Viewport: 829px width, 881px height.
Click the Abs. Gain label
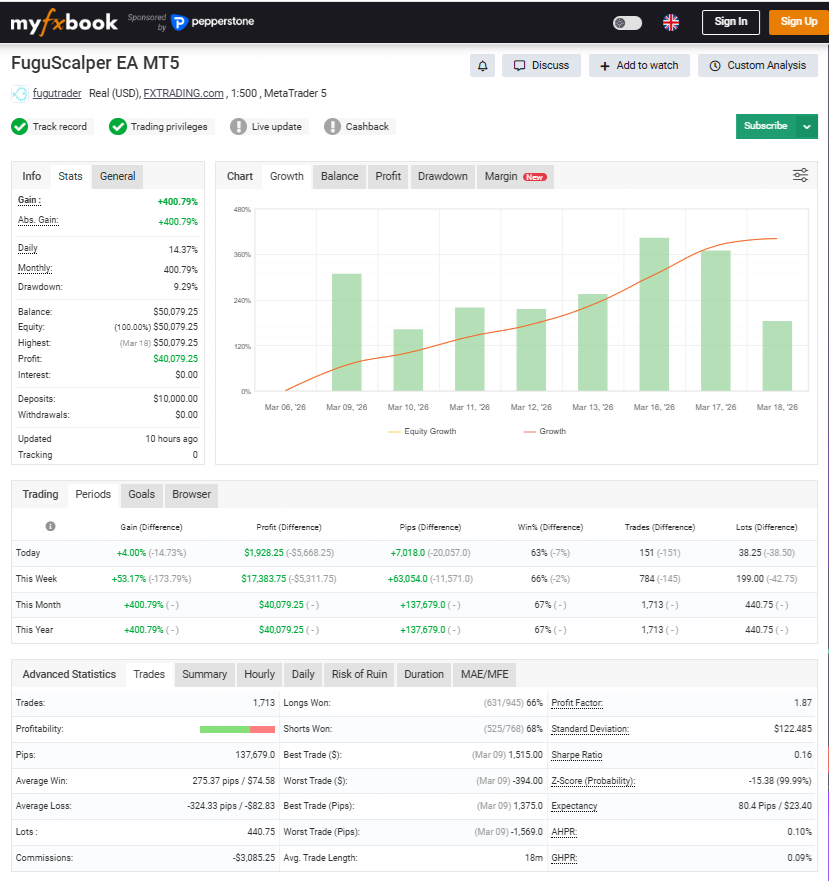pyautogui.click(x=38, y=220)
